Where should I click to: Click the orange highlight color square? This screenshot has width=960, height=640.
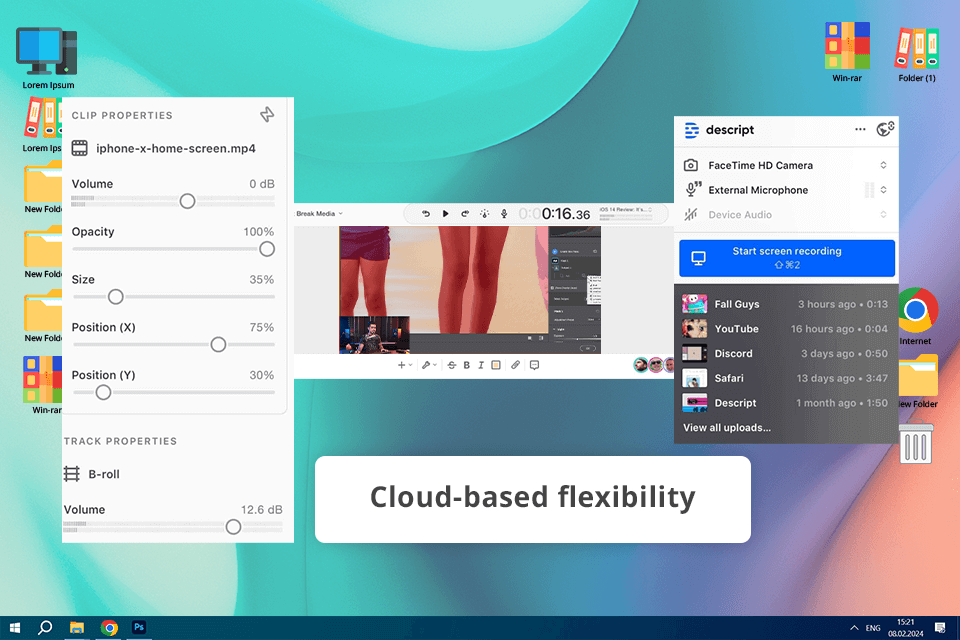(496, 365)
